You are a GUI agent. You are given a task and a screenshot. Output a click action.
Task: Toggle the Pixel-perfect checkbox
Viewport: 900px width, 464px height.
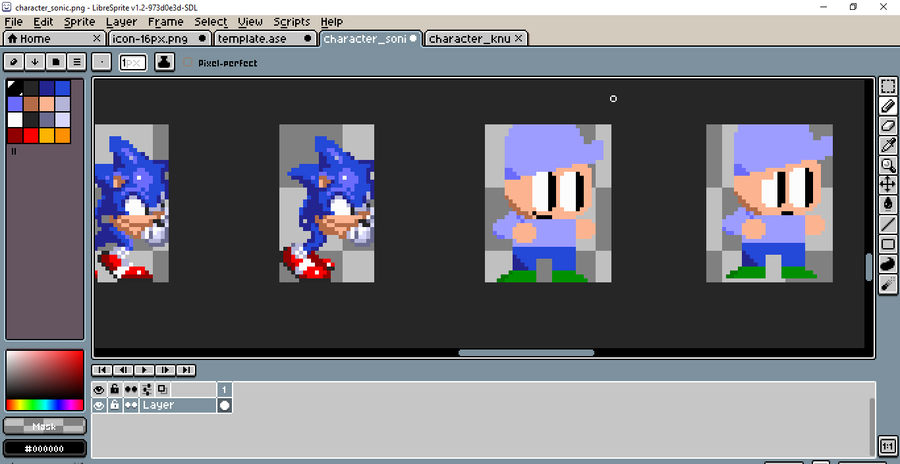pyautogui.click(x=188, y=62)
